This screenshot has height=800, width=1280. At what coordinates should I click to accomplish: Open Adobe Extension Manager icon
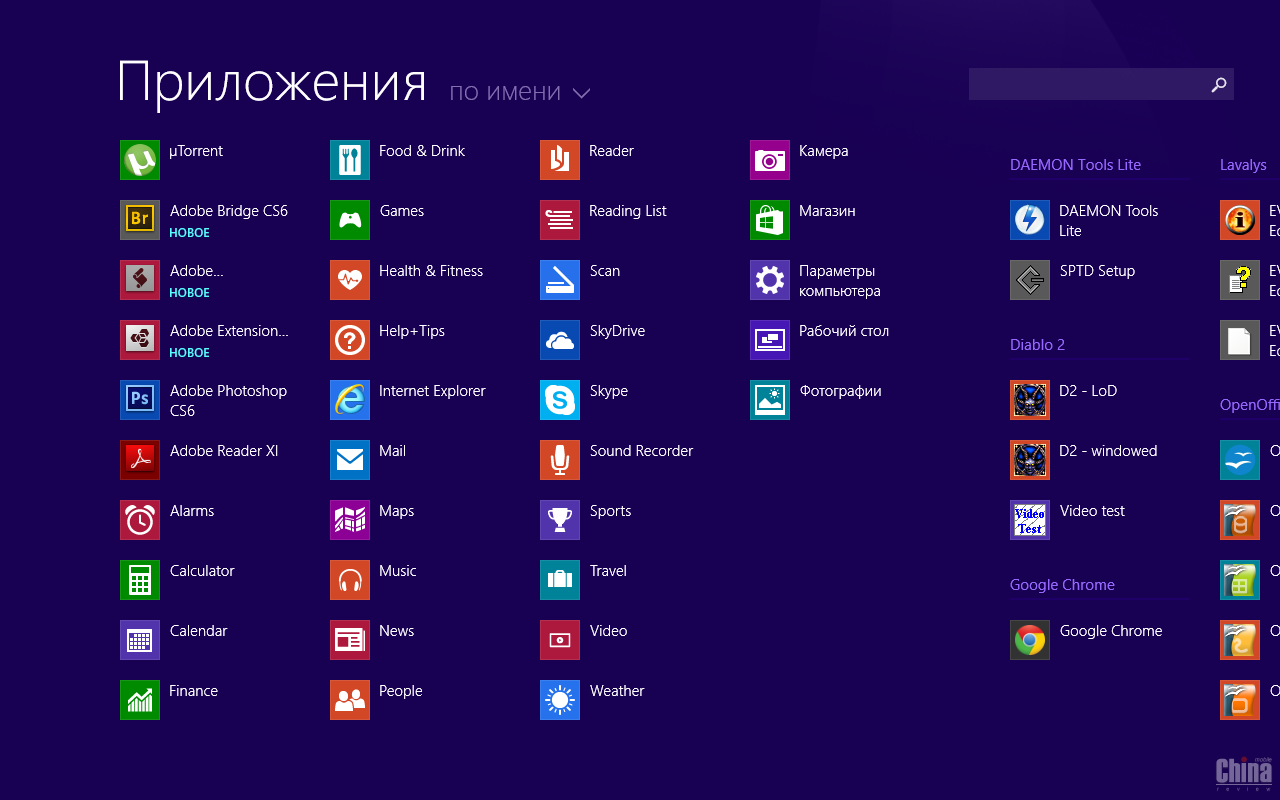coord(140,340)
